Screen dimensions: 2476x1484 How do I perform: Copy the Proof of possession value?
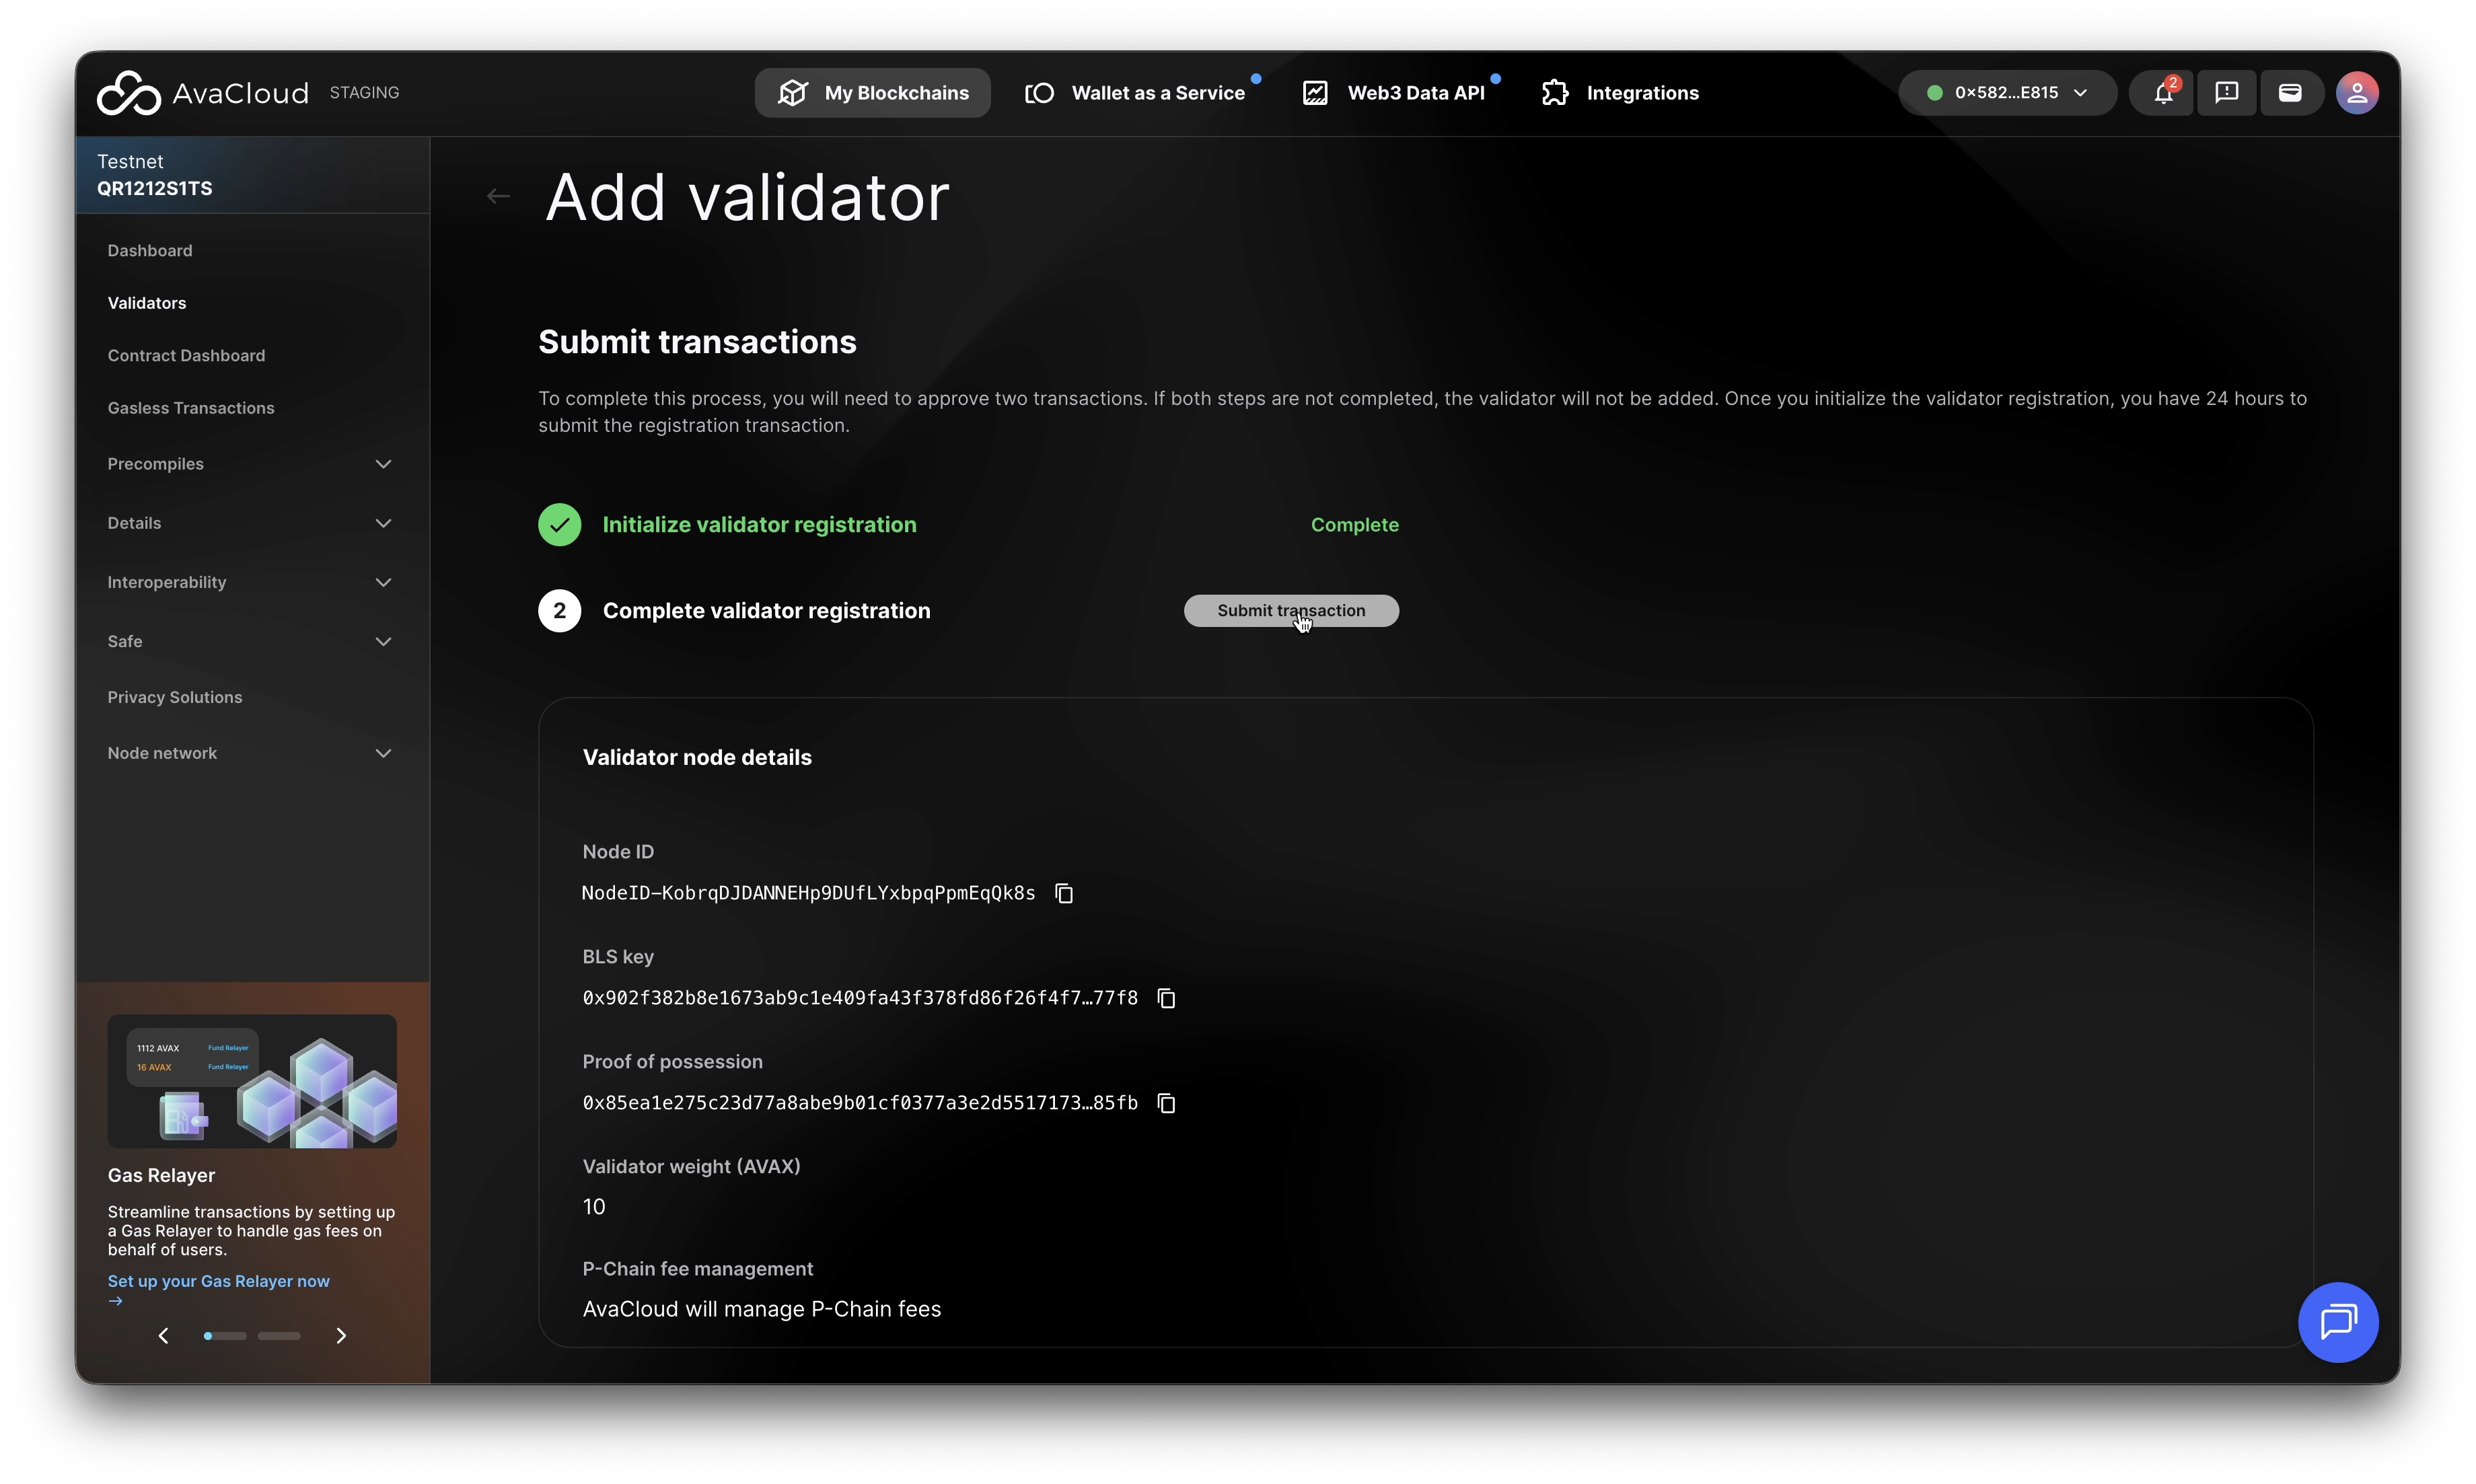click(1166, 1103)
